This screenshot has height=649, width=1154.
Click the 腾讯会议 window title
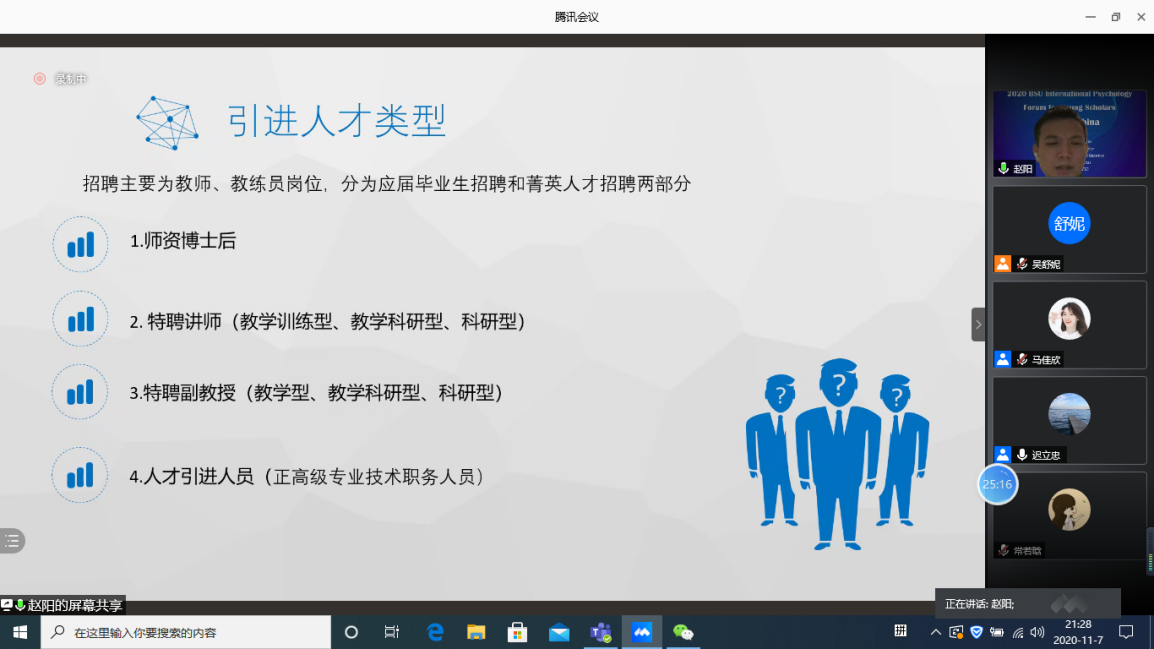(577, 17)
